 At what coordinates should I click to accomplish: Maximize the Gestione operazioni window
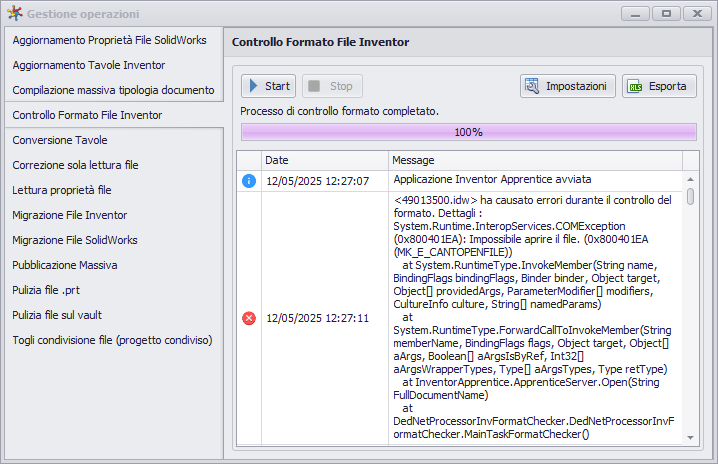coord(666,14)
